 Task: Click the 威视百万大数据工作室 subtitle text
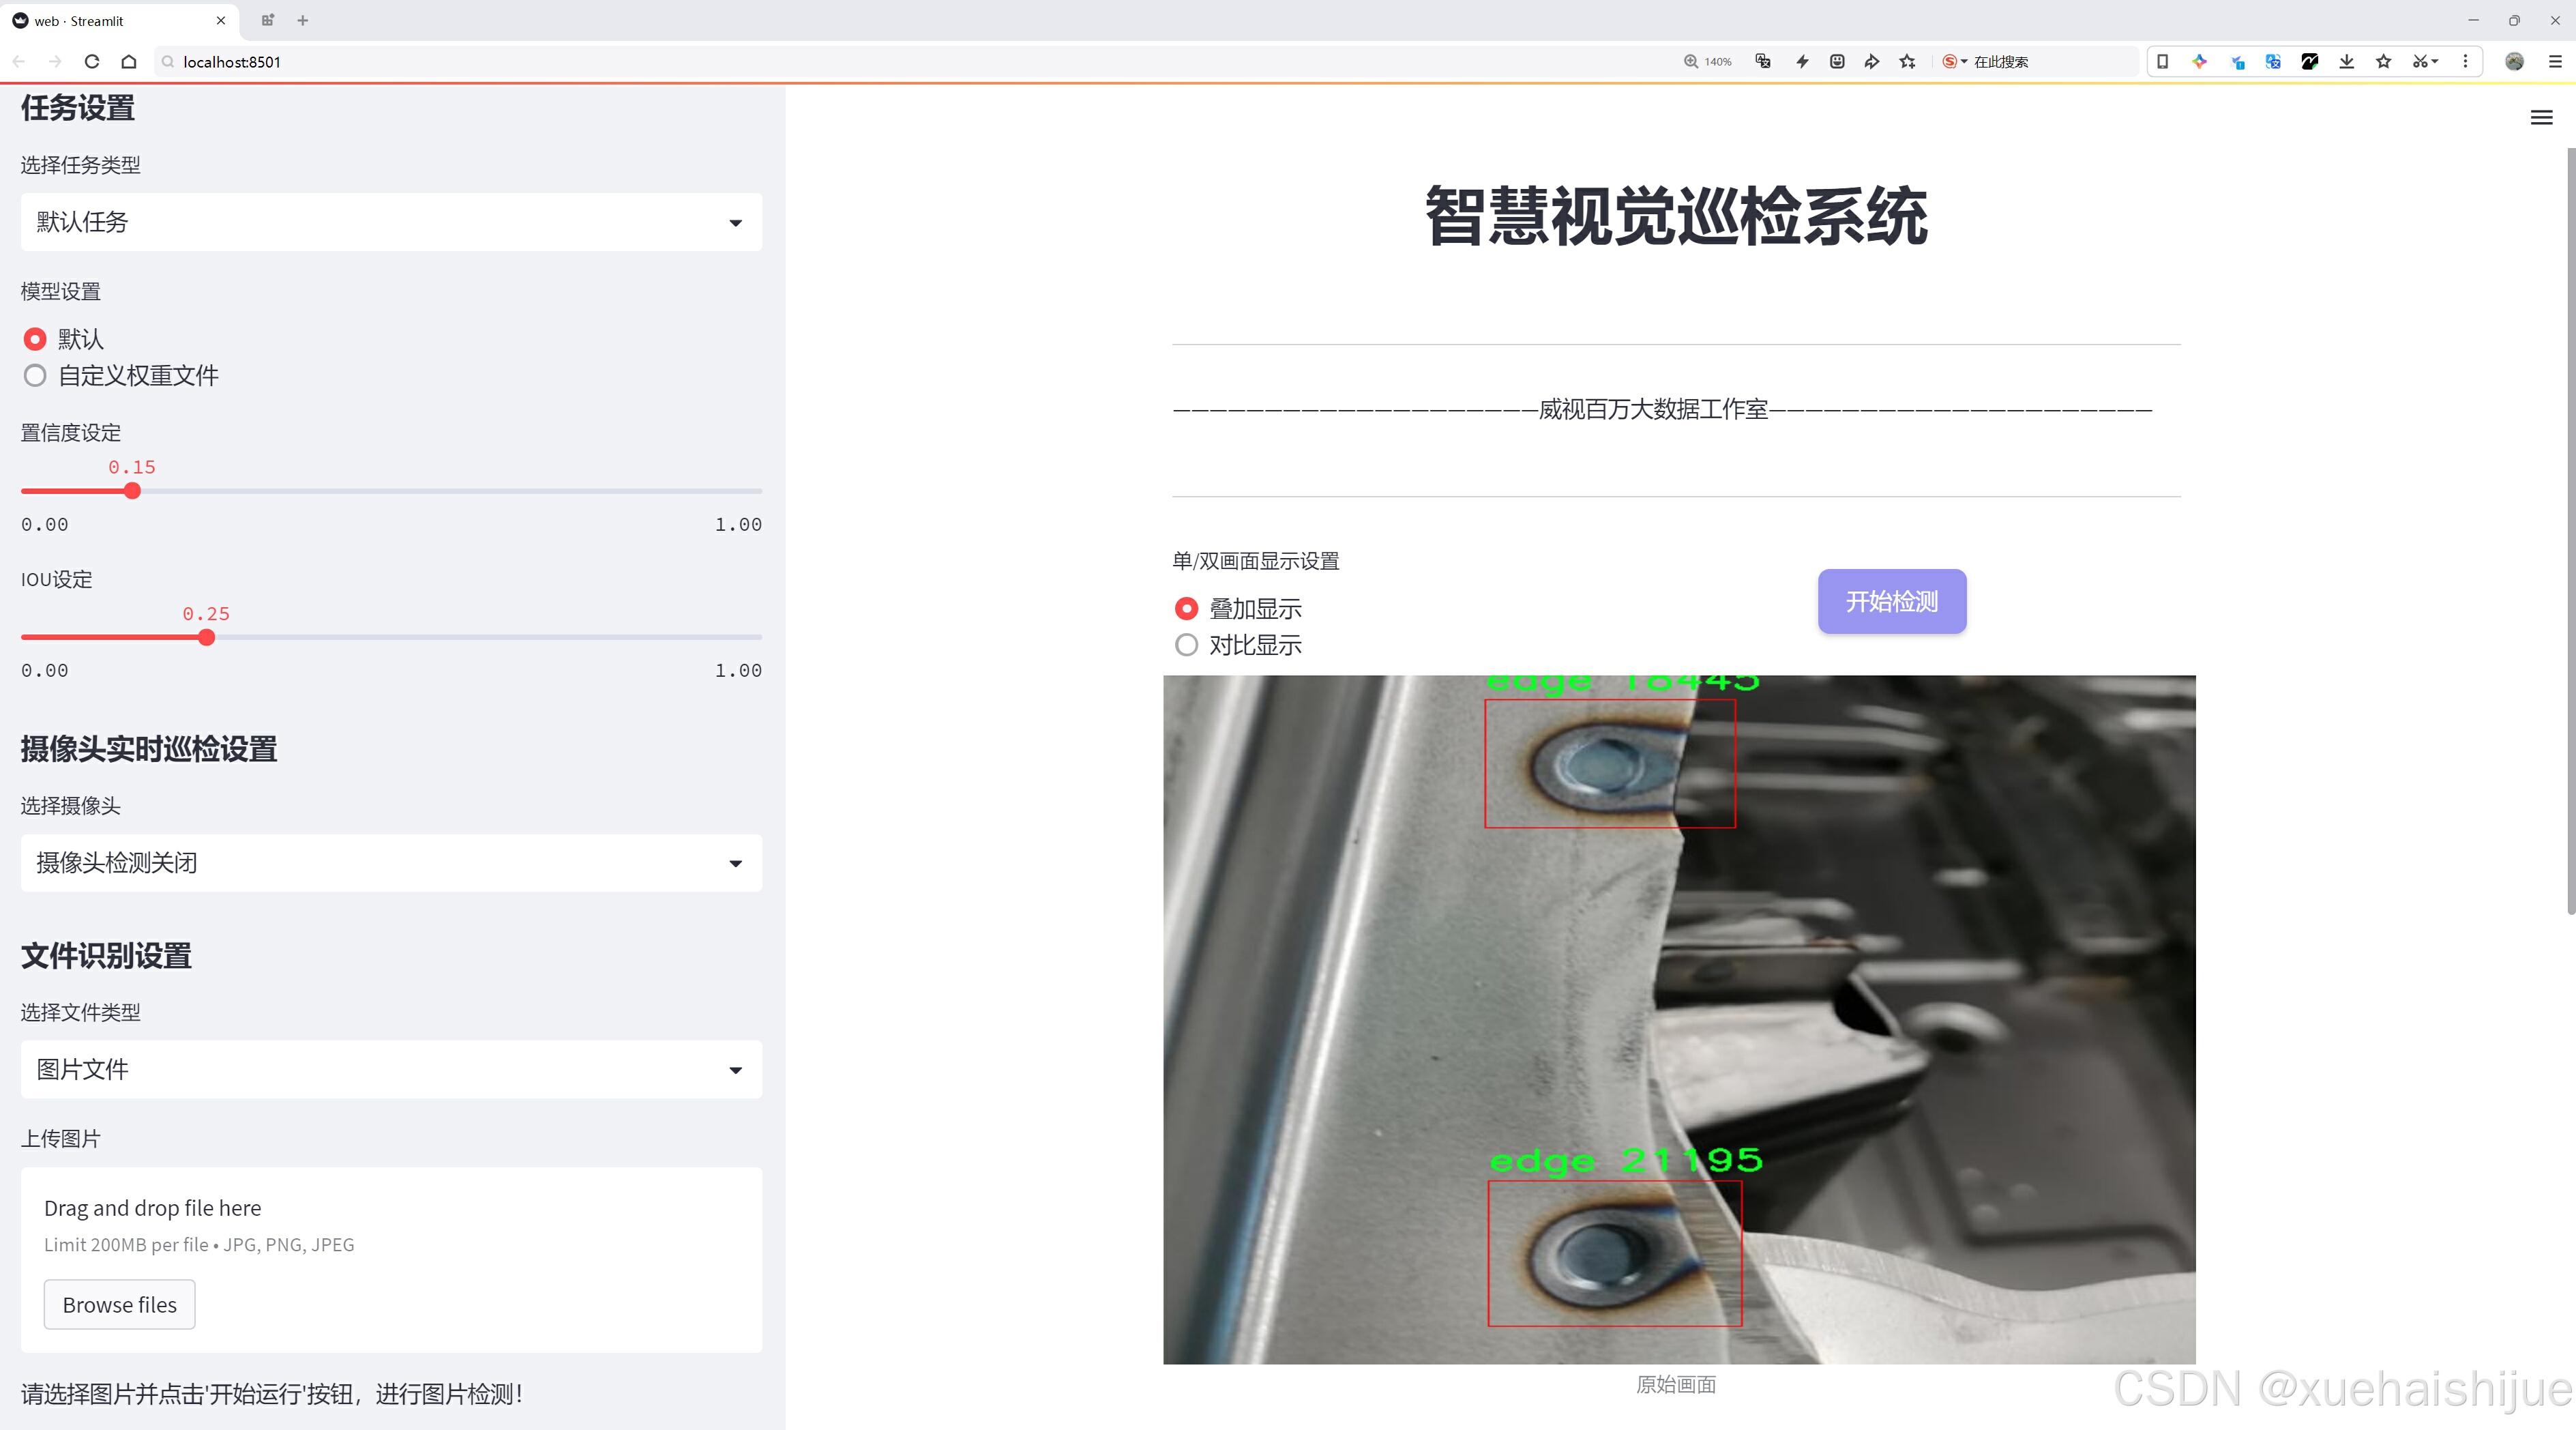tap(1653, 409)
